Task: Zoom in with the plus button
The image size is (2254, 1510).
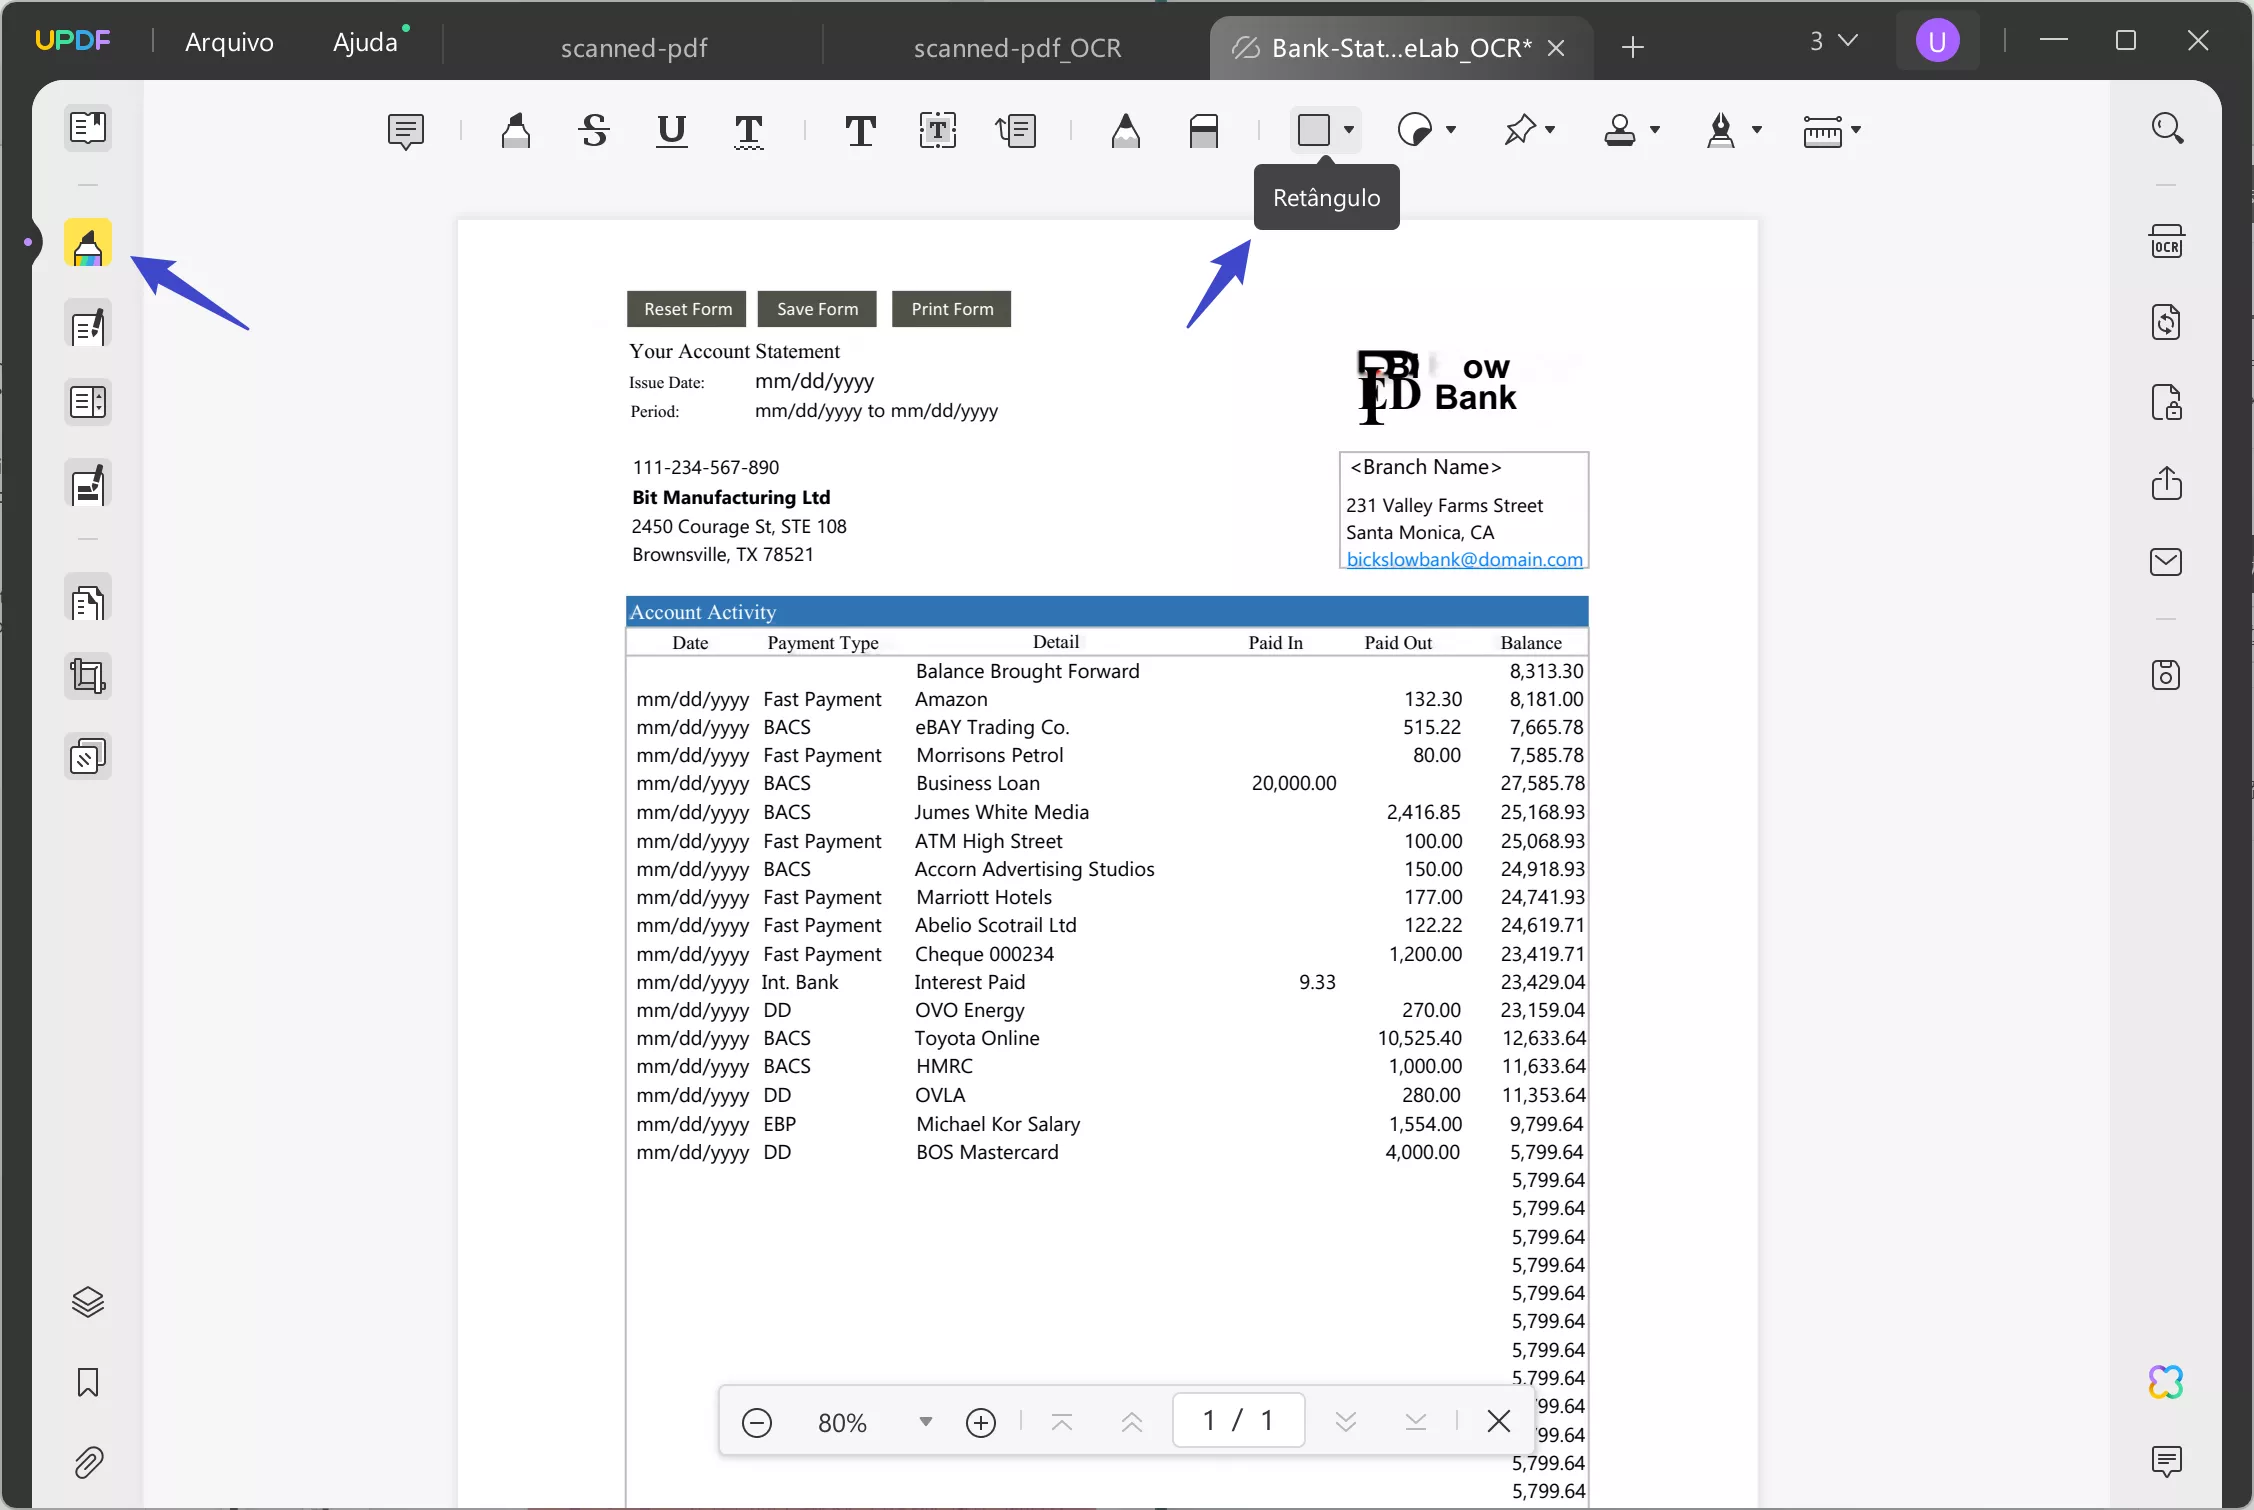Action: pos(980,1422)
